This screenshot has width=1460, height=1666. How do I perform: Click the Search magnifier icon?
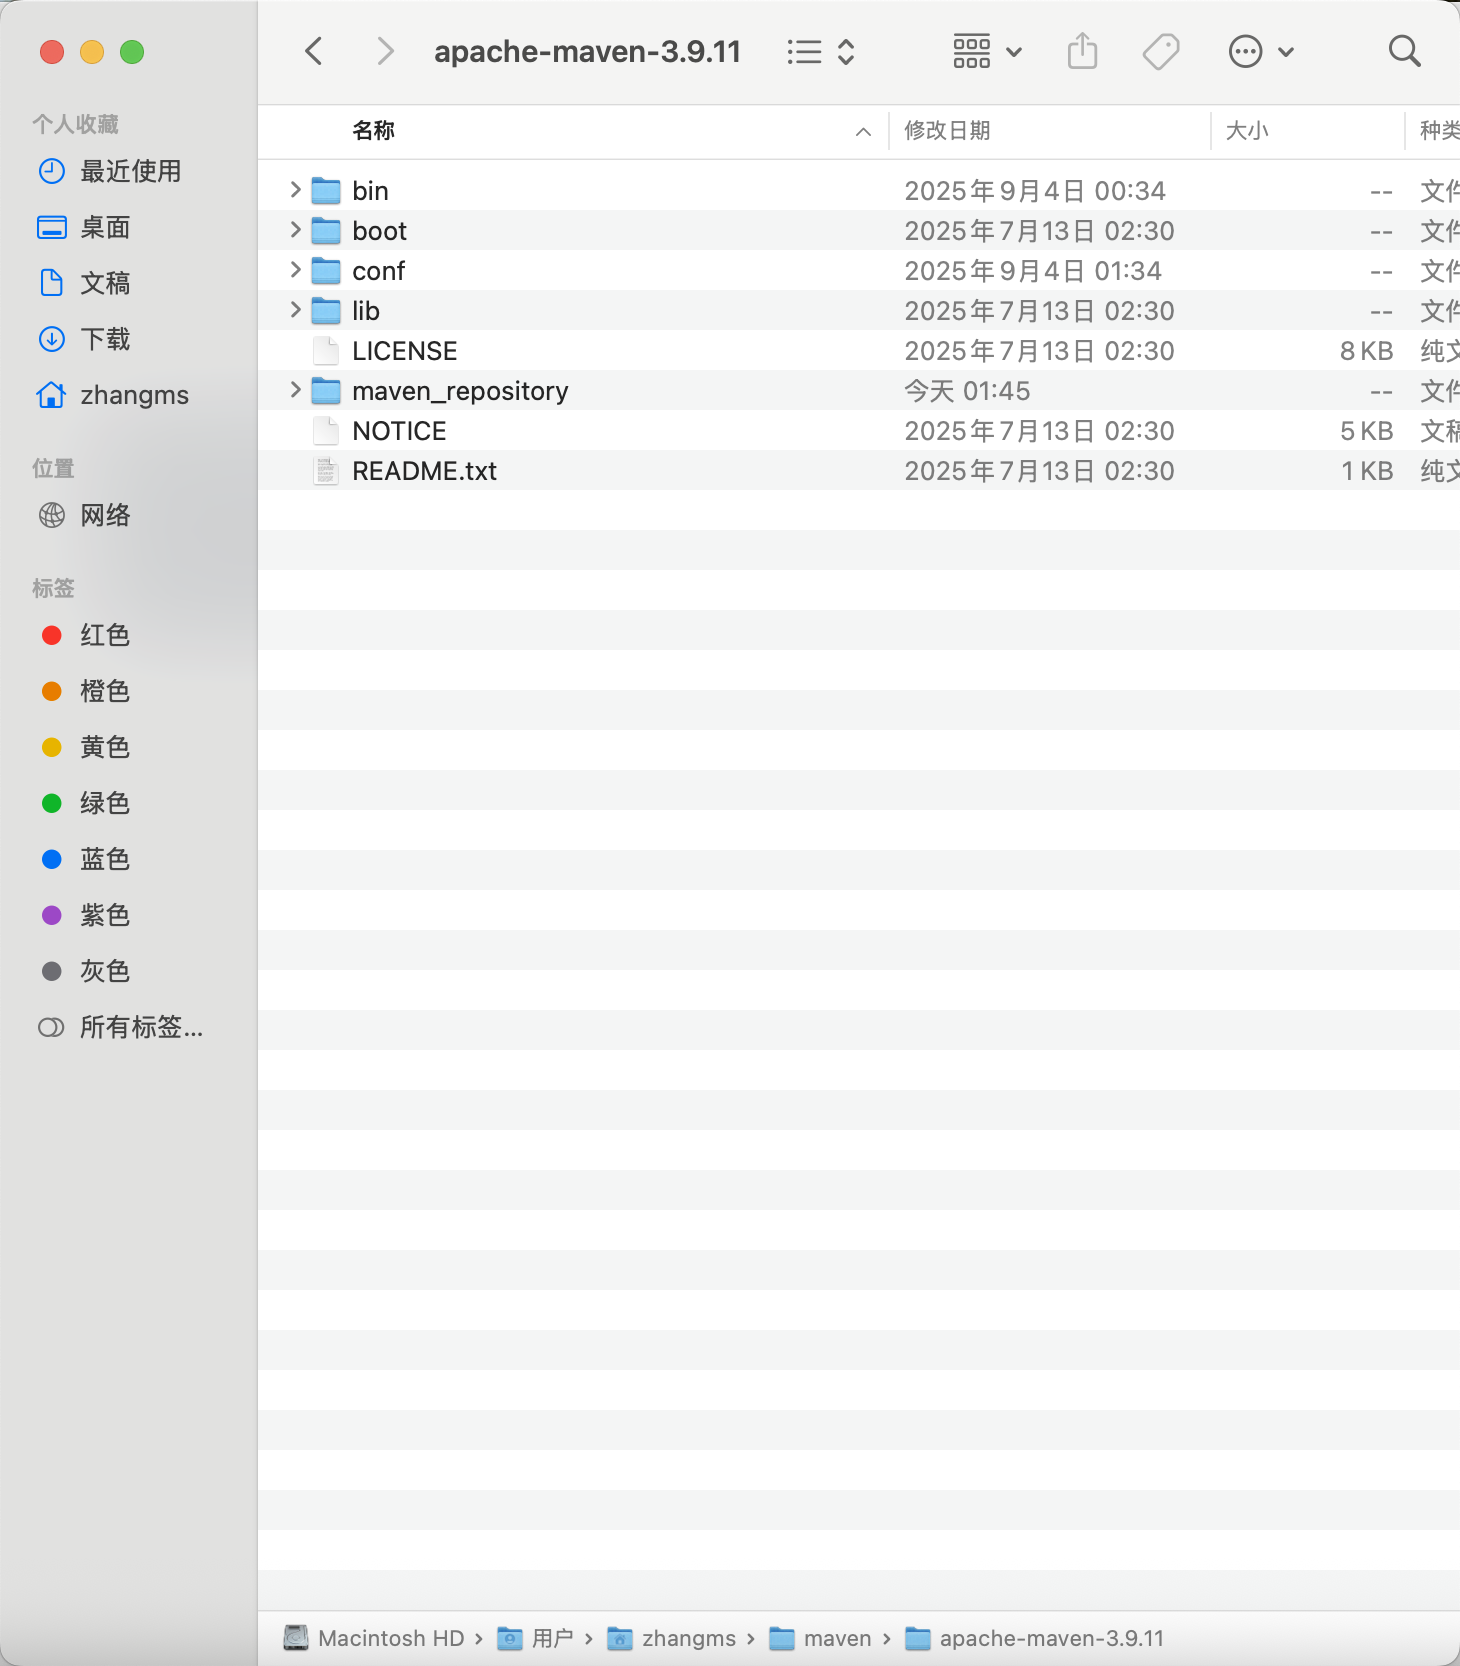point(1405,51)
